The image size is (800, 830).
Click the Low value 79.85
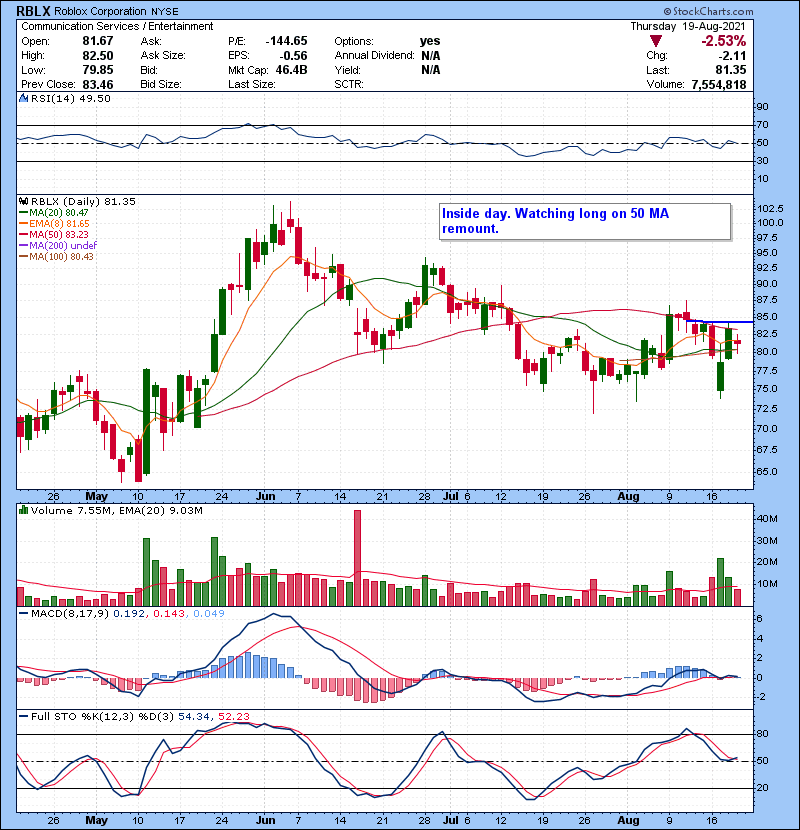tap(97, 70)
